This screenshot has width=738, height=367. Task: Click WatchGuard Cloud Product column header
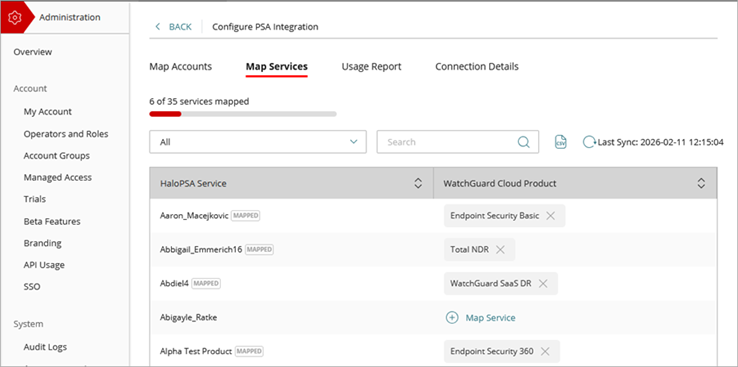point(575,184)
